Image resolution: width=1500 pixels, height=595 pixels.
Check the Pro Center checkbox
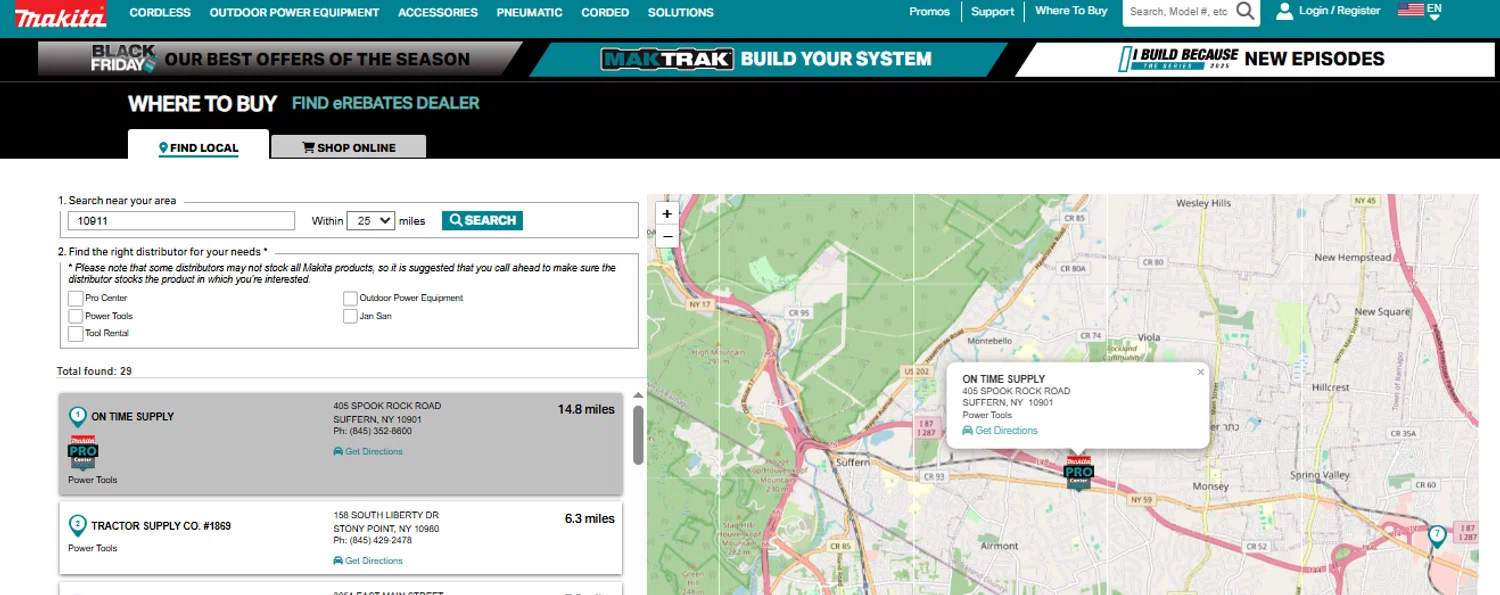coord(75,298)
